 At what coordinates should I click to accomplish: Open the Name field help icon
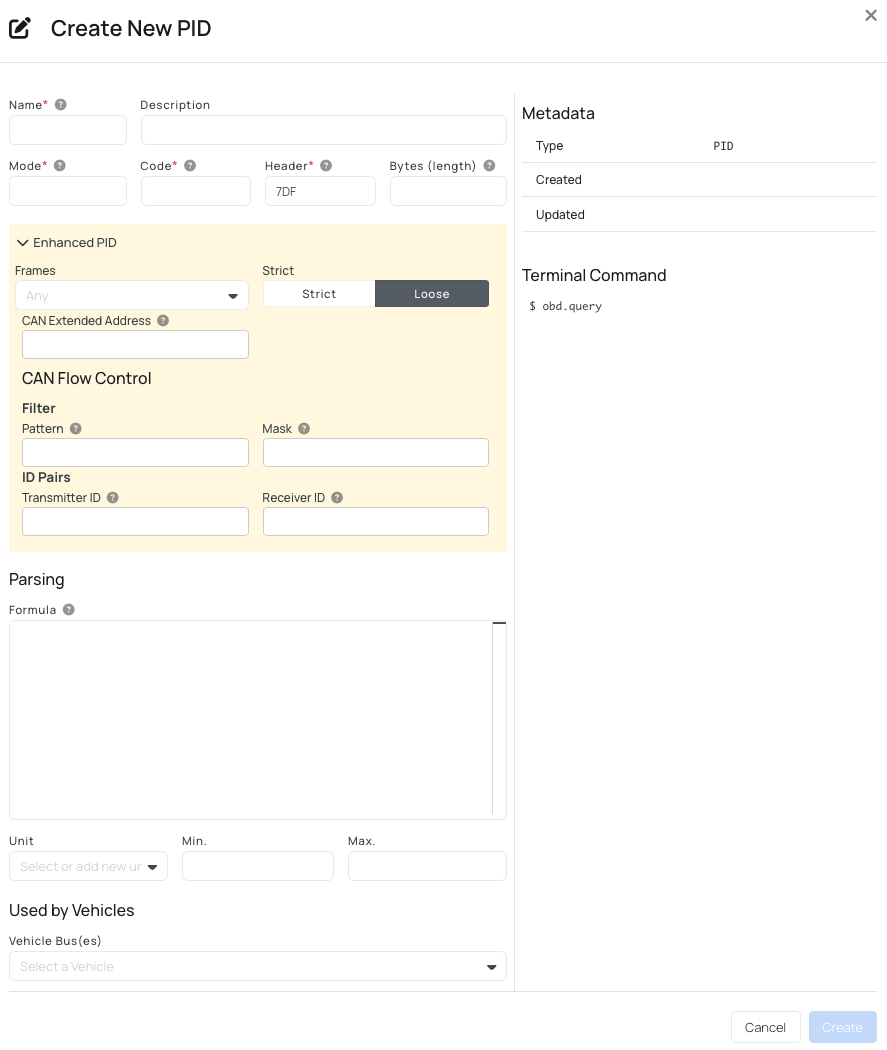click(60, 104)
